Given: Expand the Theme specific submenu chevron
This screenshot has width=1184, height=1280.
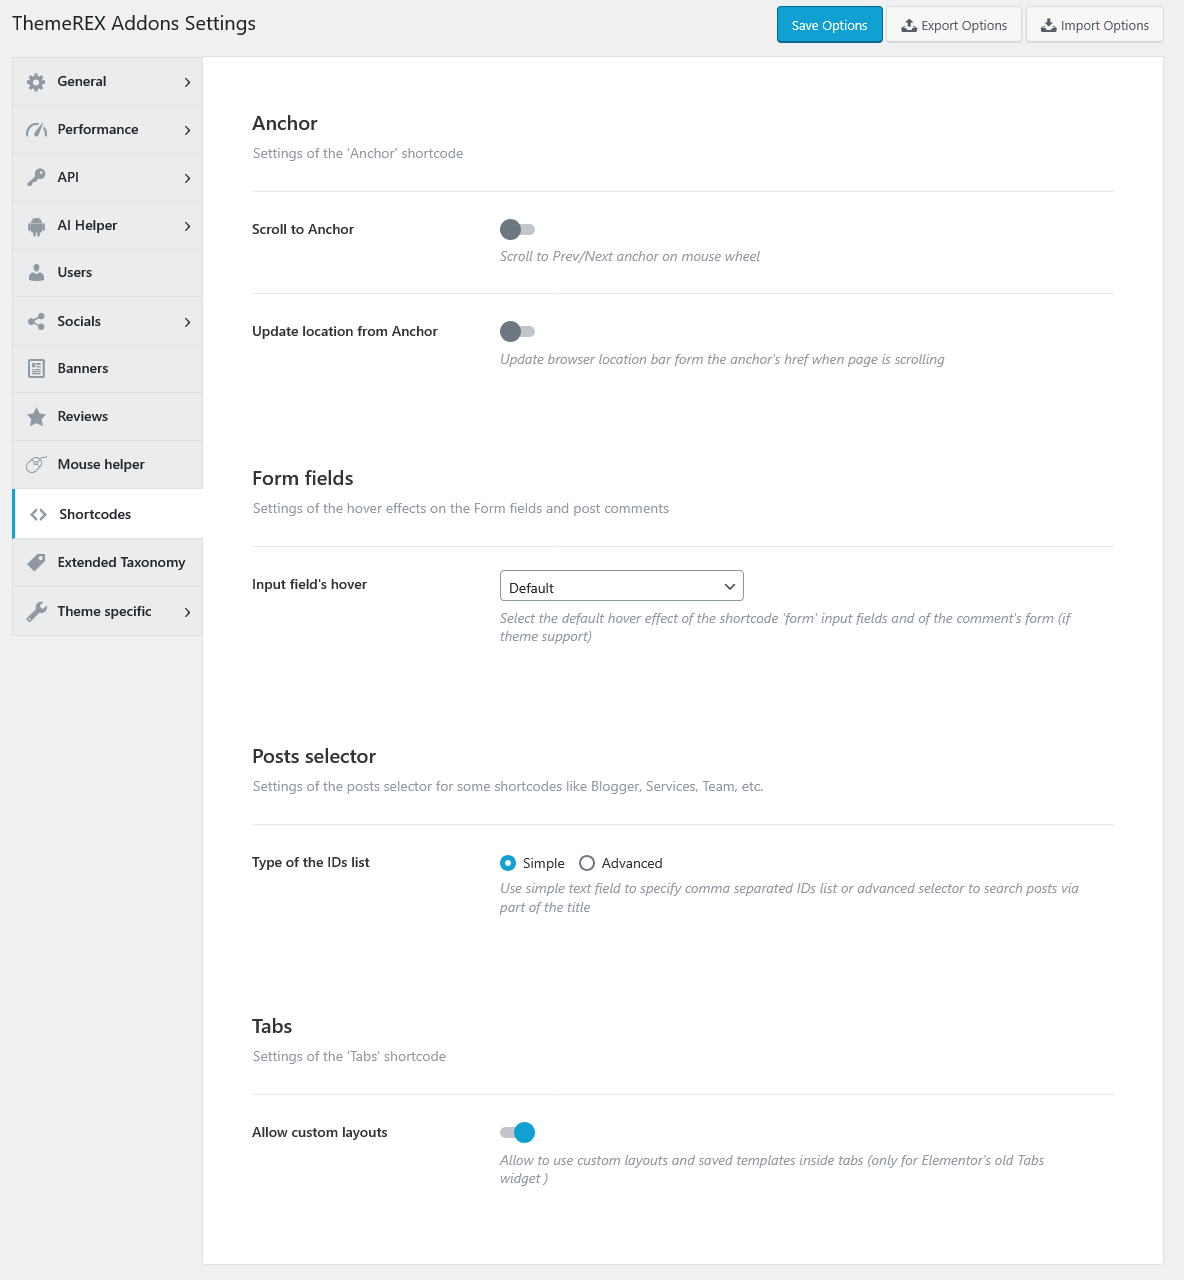Looking at the screenshot, I should pyautogui.click(x=187, y=612).
